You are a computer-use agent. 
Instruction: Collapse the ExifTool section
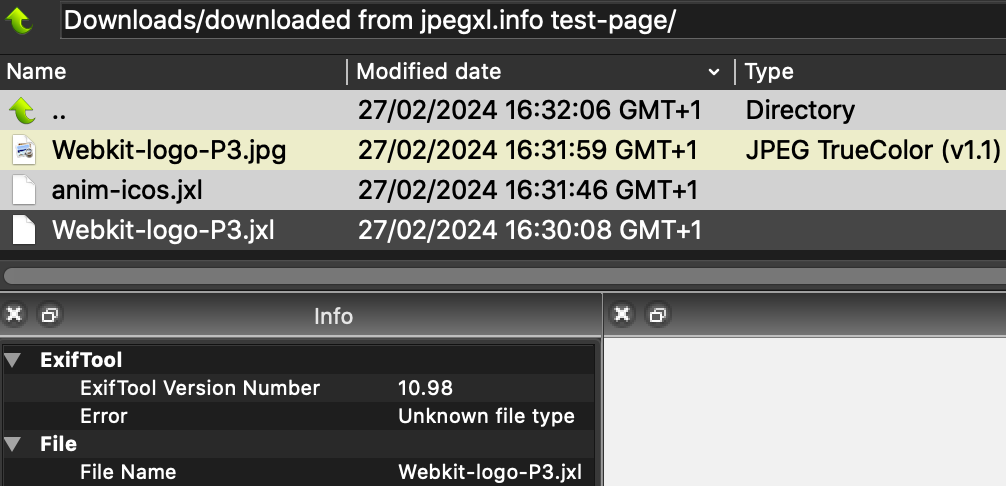point(12,360)
